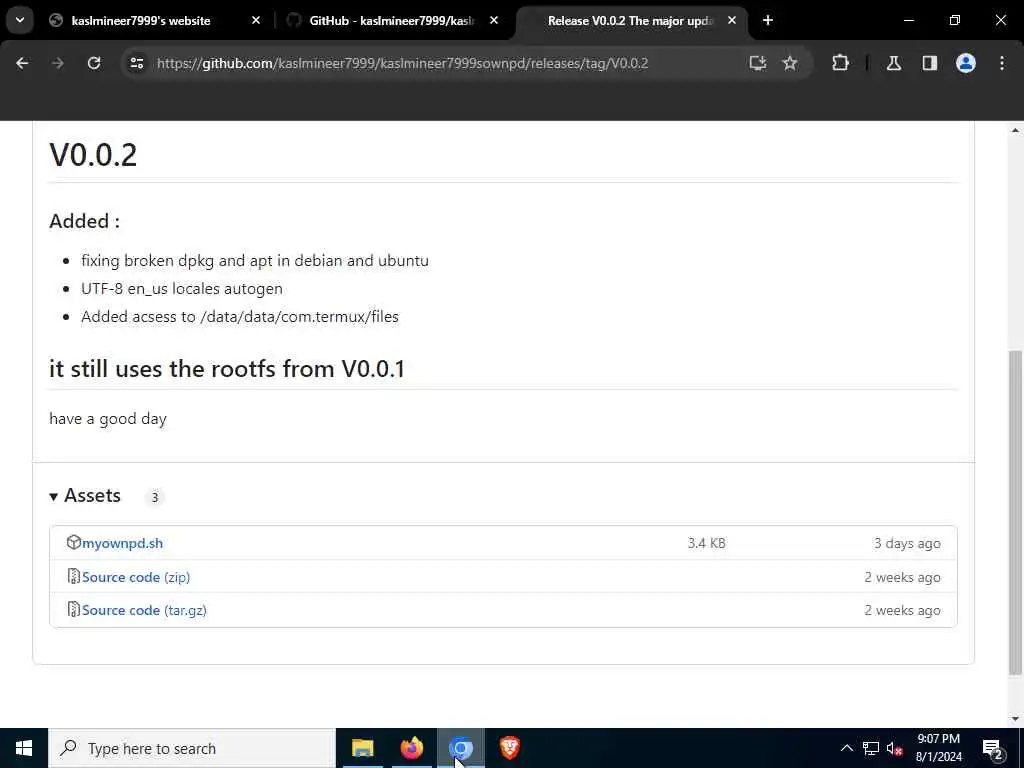Click the 'Added :' heading
Screen dimensions: 1024x768
tap(84, 221)
